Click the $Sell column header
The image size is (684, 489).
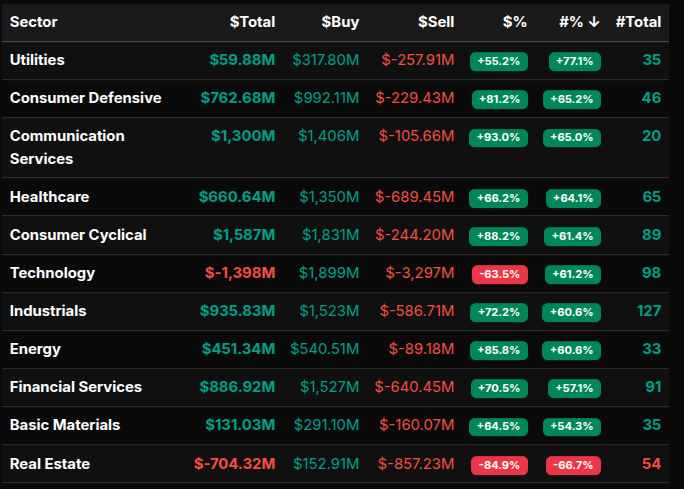point(436,22)
